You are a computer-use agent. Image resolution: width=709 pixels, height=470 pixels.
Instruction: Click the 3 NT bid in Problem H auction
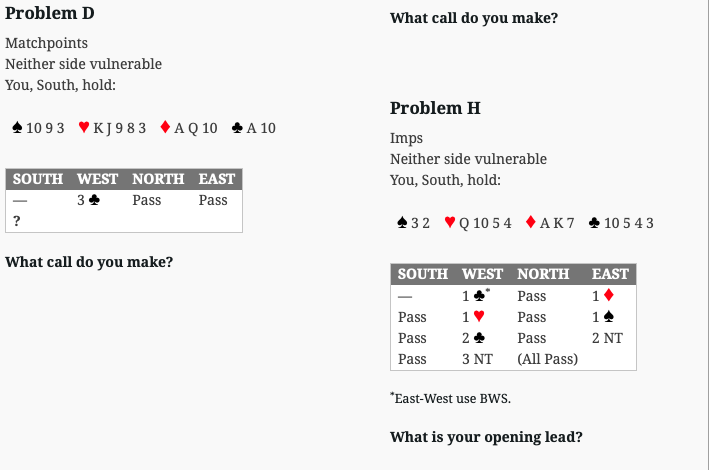click(x=477, y=359)
